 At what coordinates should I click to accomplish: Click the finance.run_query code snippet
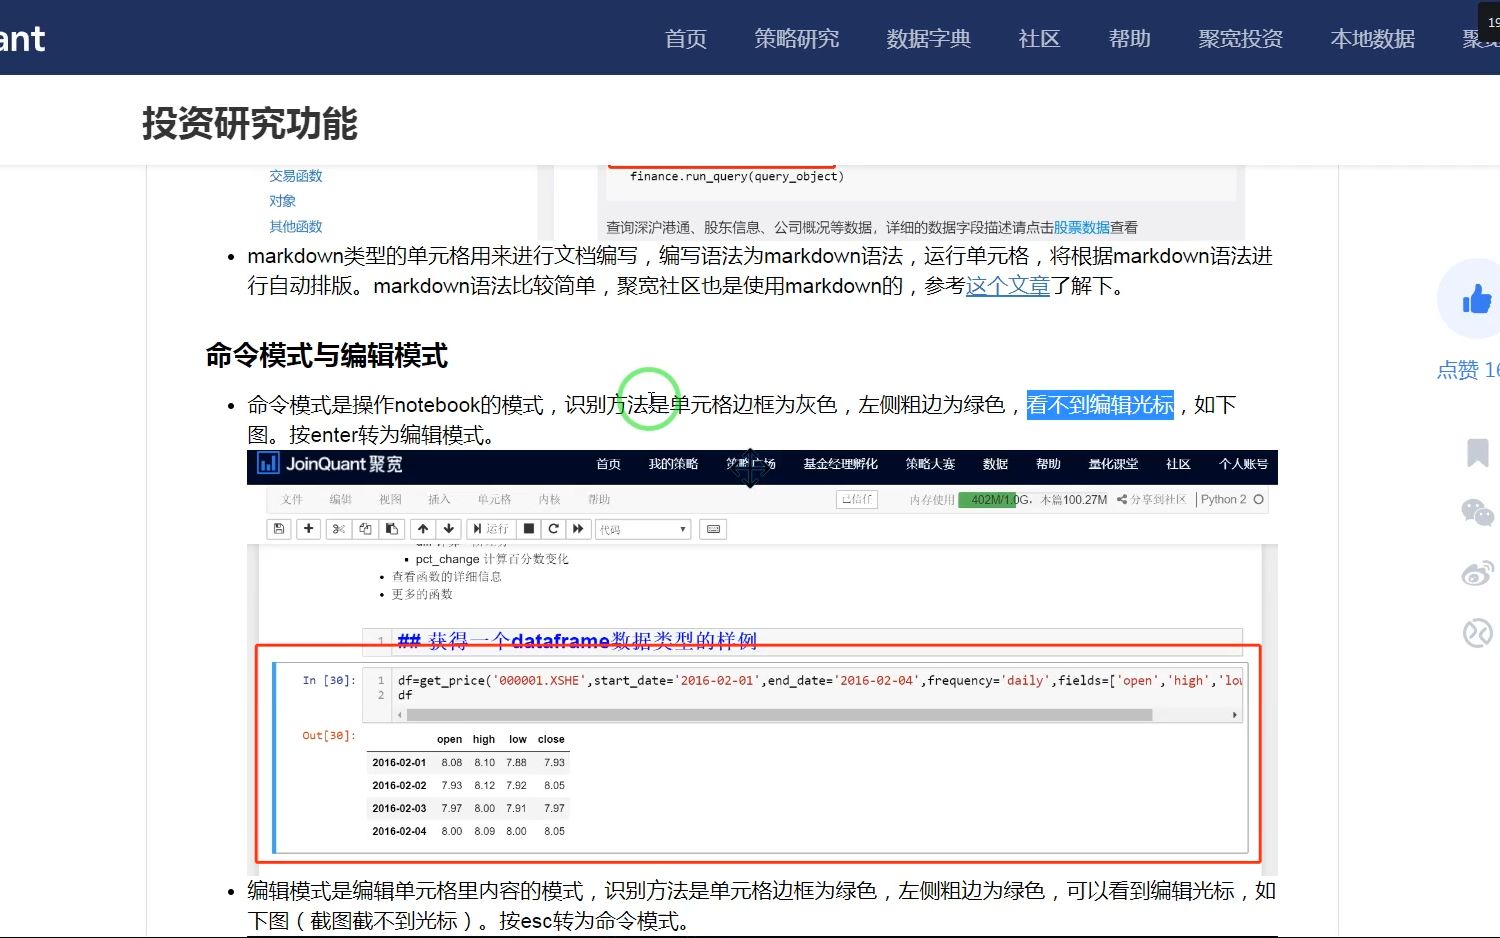pos(737,177)
